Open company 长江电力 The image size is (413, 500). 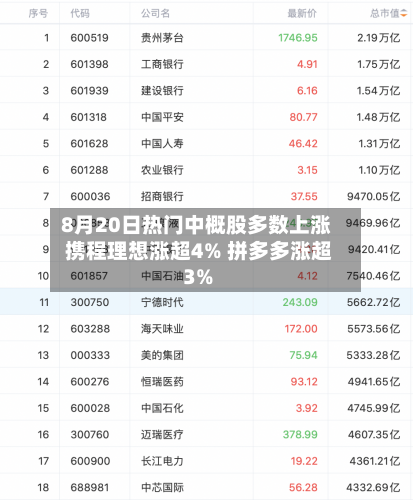click(x=162, y=461)
